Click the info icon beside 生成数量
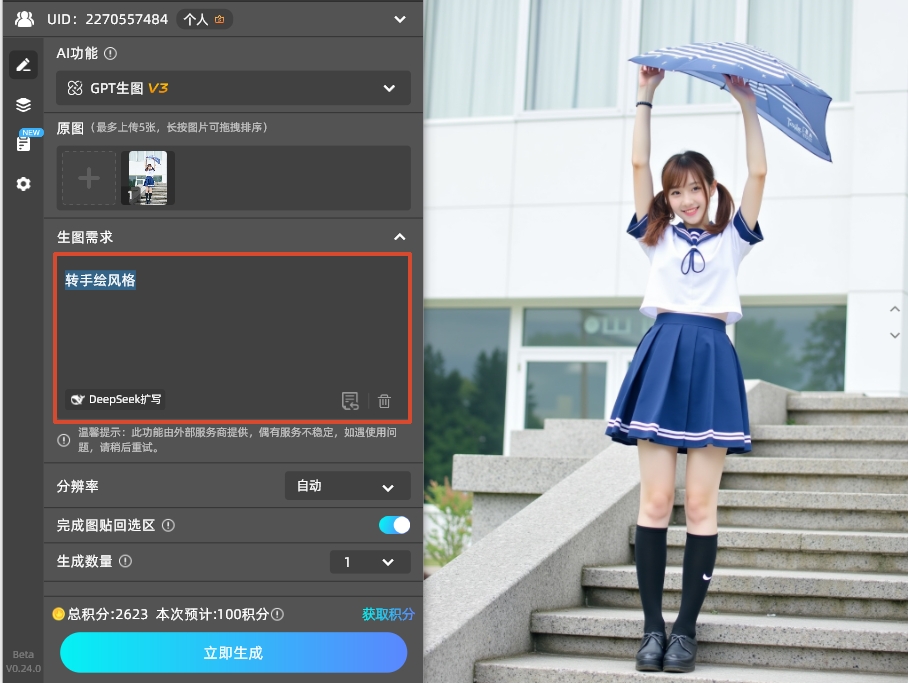Image resolution: width=908 pixels, height=683 pixels. (126, 561)
